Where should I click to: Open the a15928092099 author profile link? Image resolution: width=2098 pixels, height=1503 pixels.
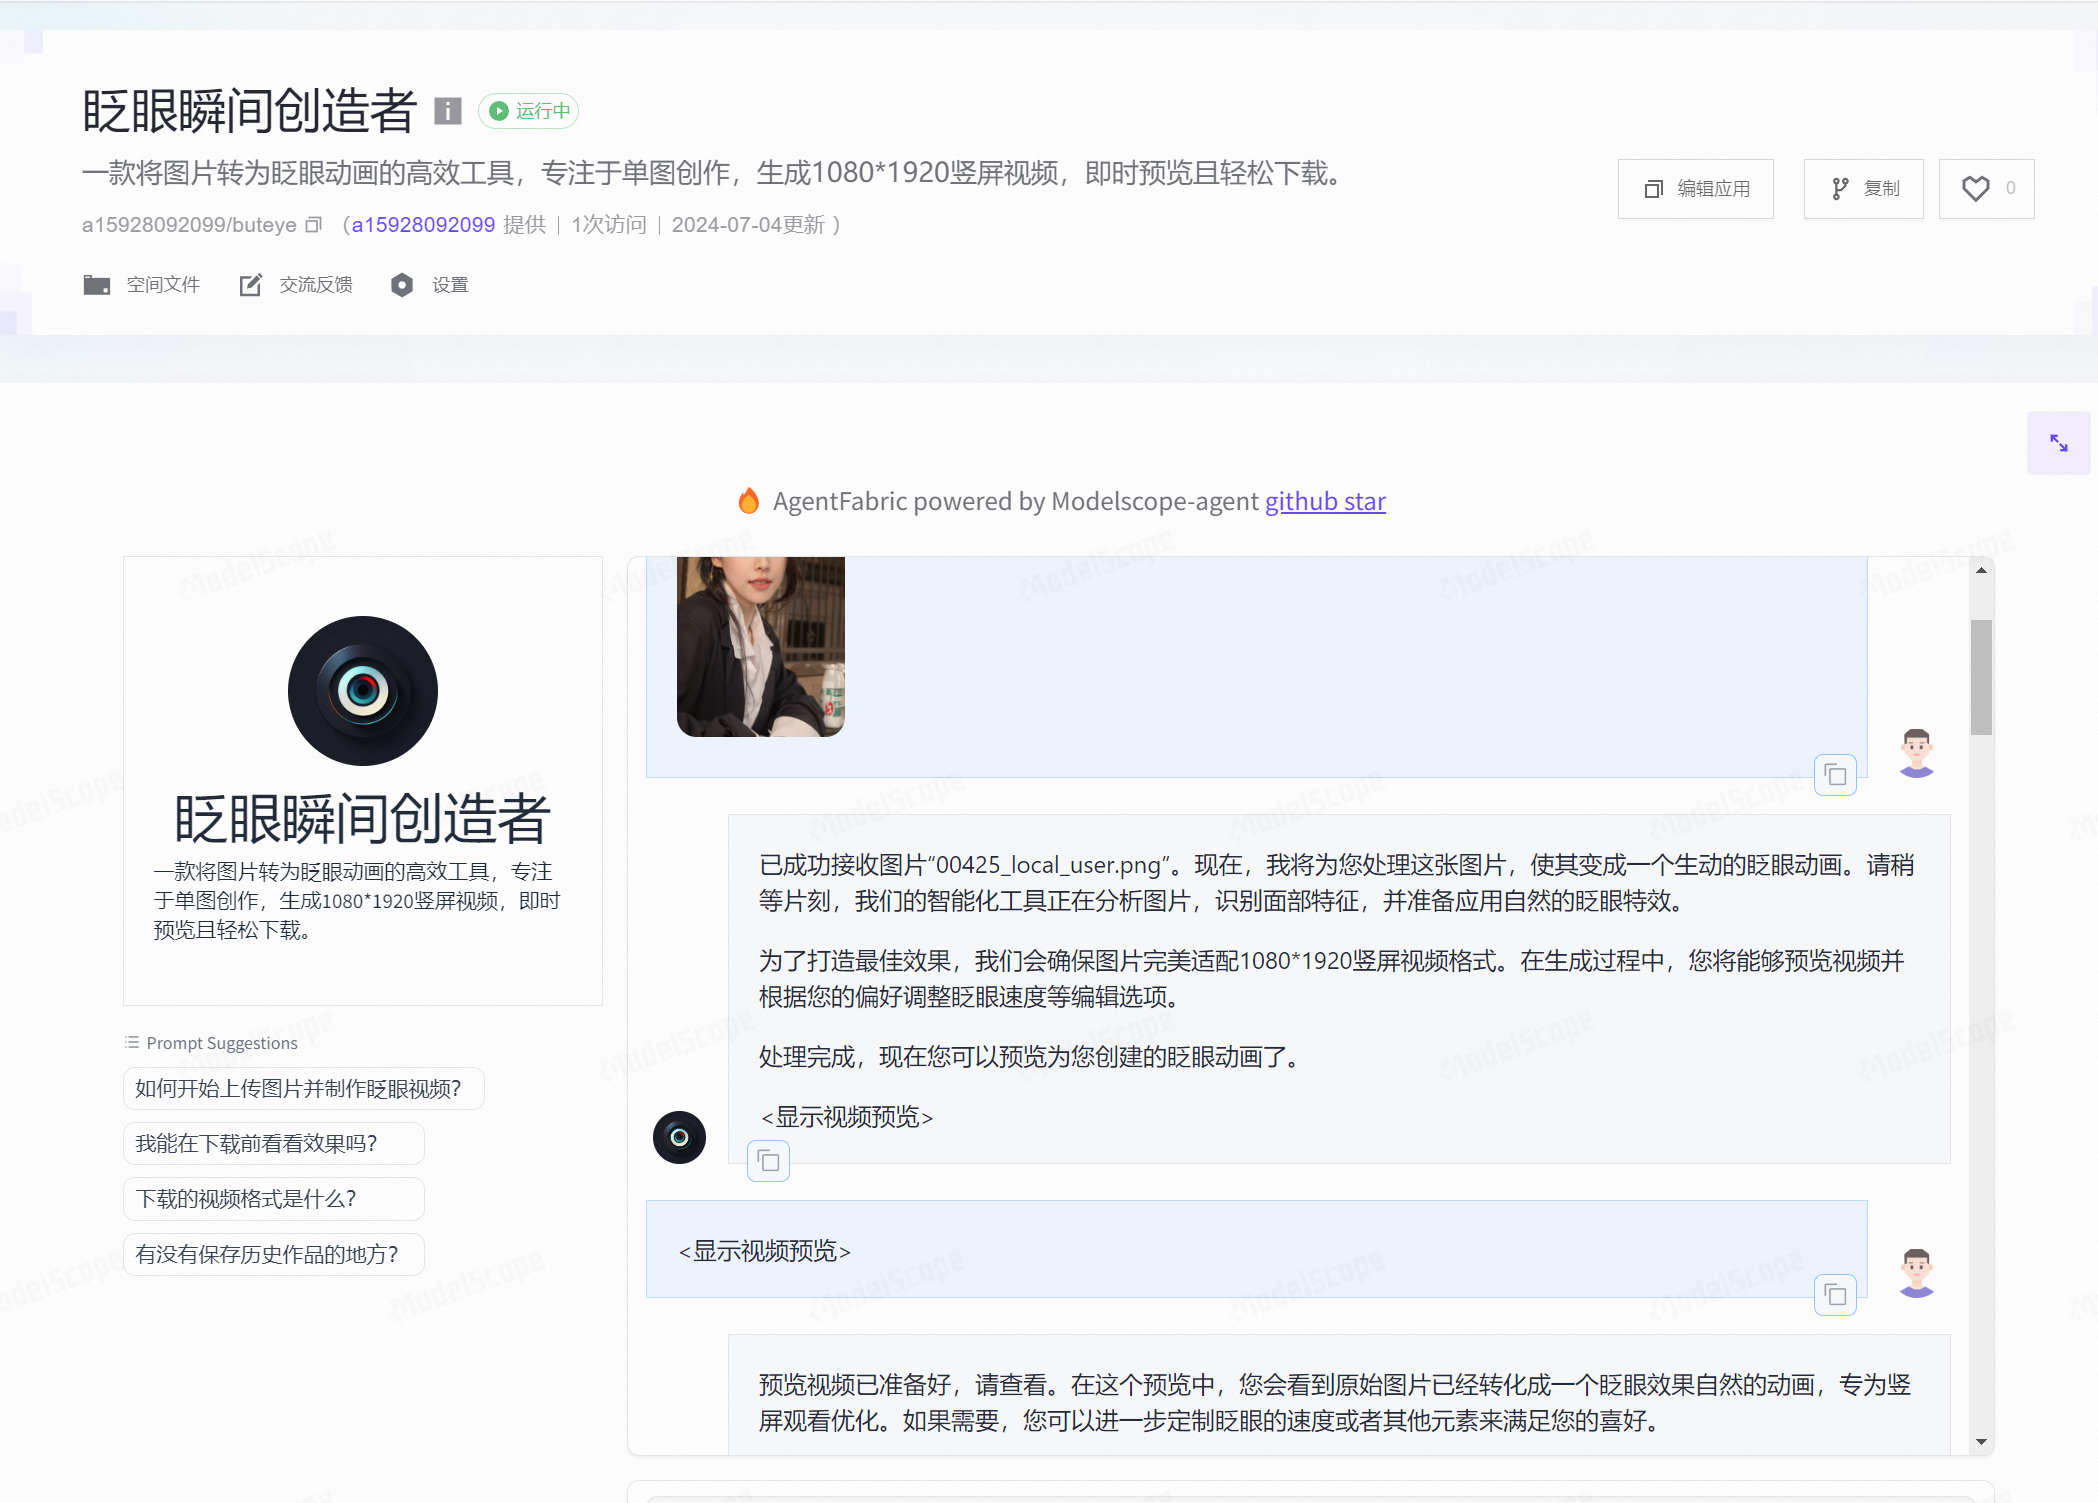coord(423,225)
